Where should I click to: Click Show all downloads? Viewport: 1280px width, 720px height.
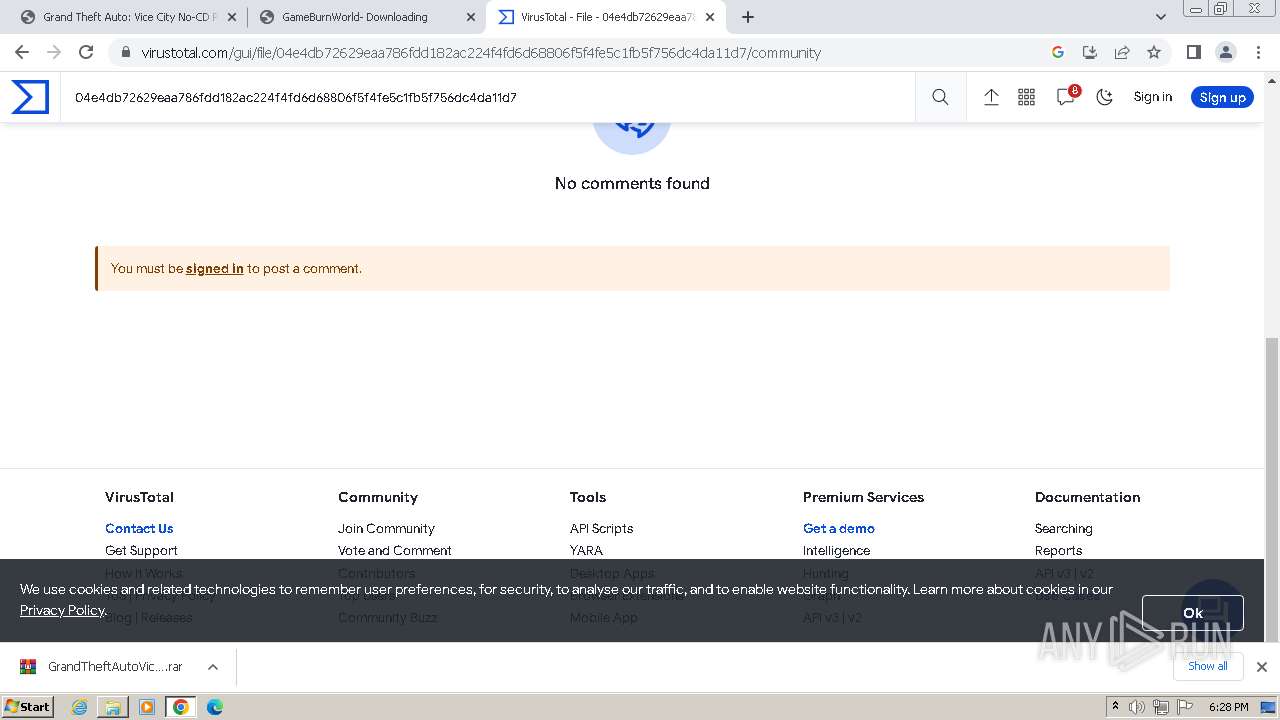point(1208,666)
